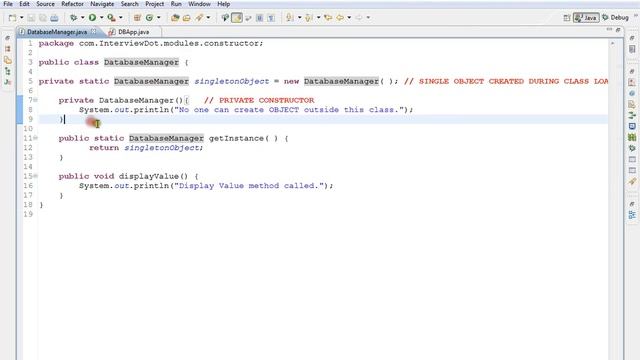Maximize the editor area

point(618,30)
